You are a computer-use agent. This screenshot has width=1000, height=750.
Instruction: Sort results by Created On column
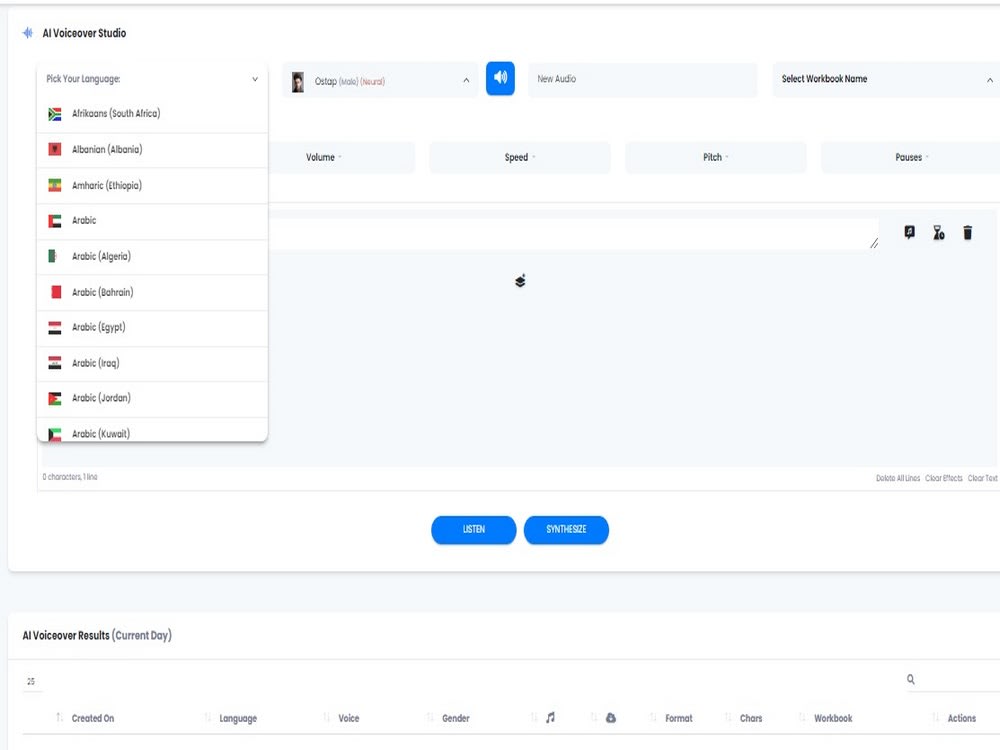[x=92, y=718]
